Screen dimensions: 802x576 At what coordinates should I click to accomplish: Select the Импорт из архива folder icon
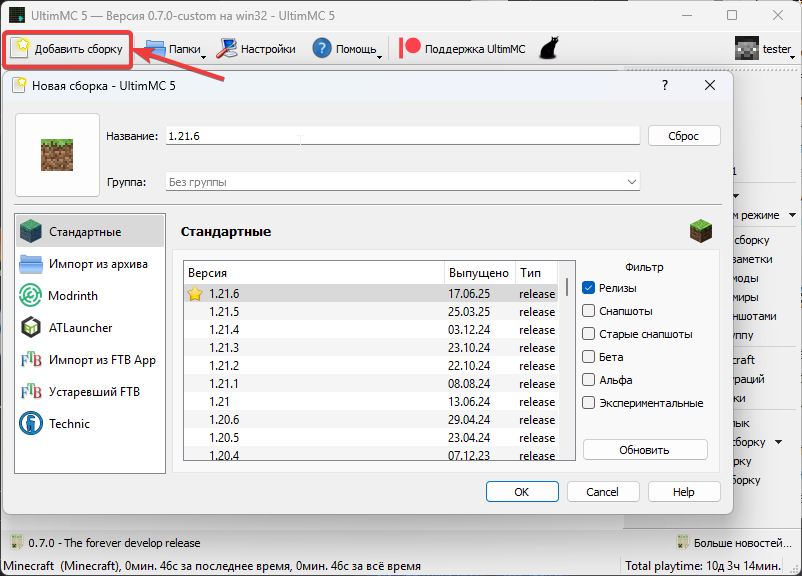pos(31,264)
